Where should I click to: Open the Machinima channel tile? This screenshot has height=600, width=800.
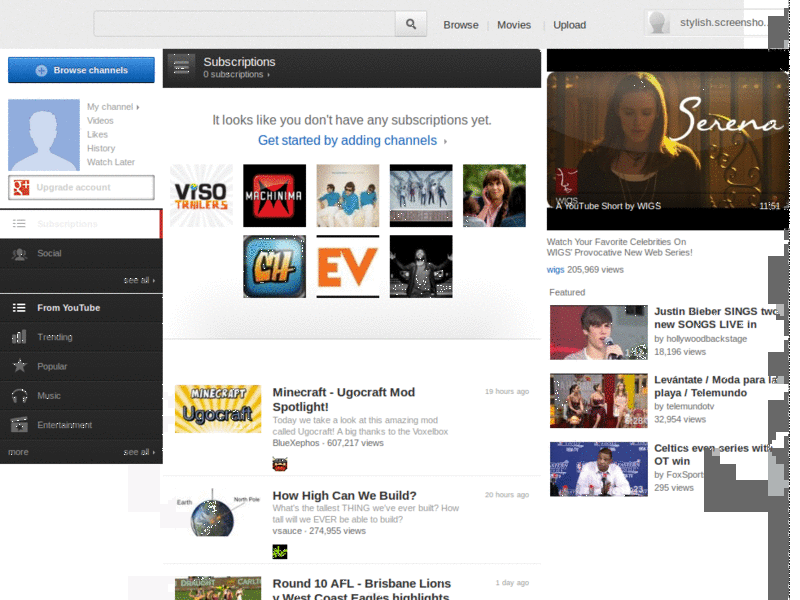[x=274, y=195]
